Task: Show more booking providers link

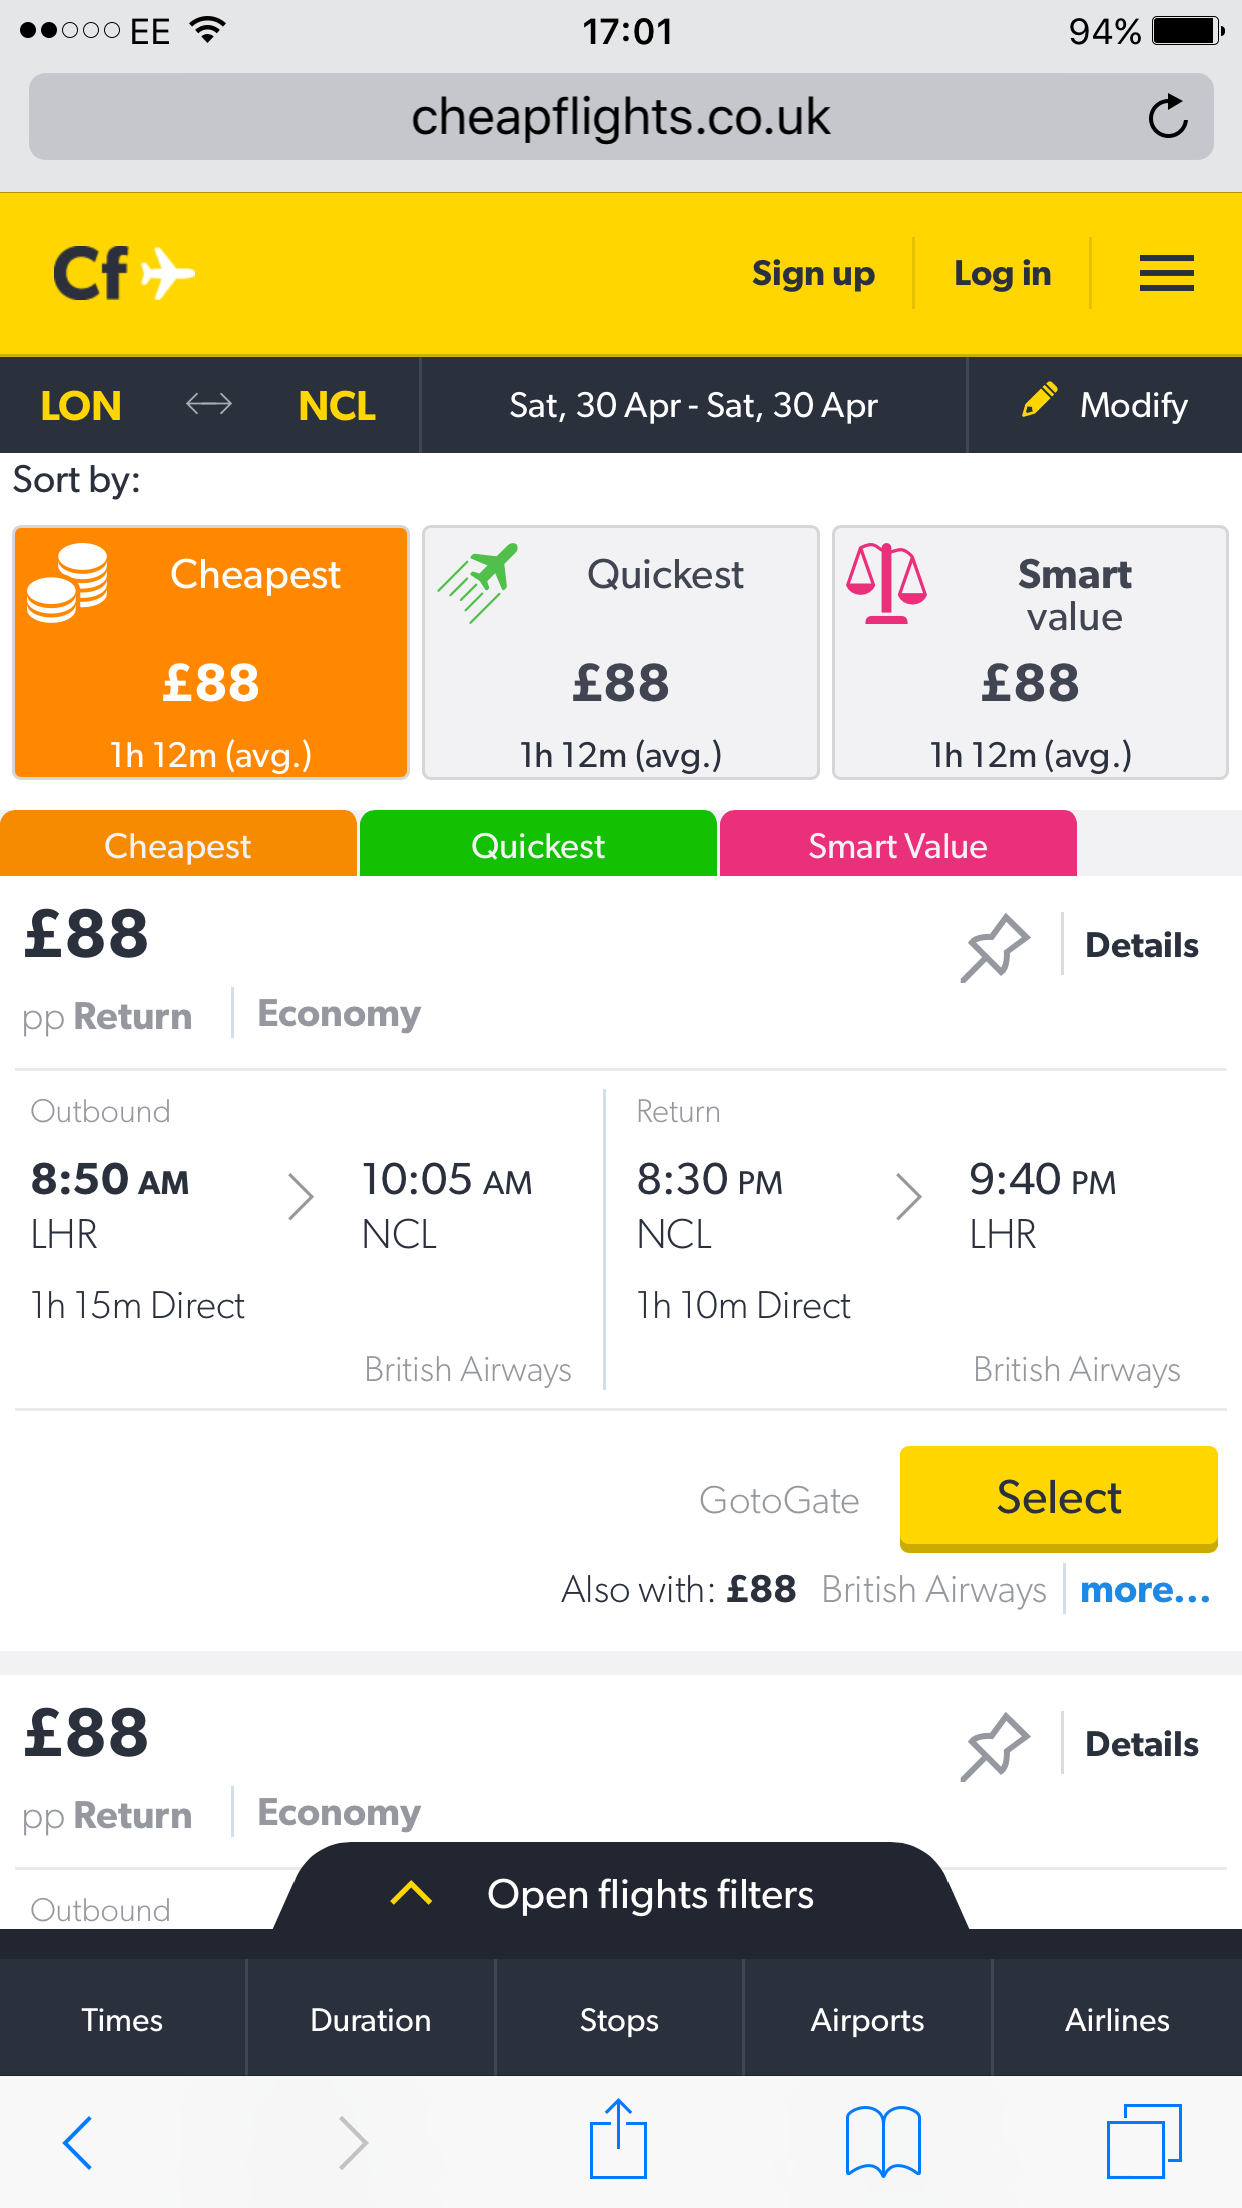Action: point(1145,1590)
